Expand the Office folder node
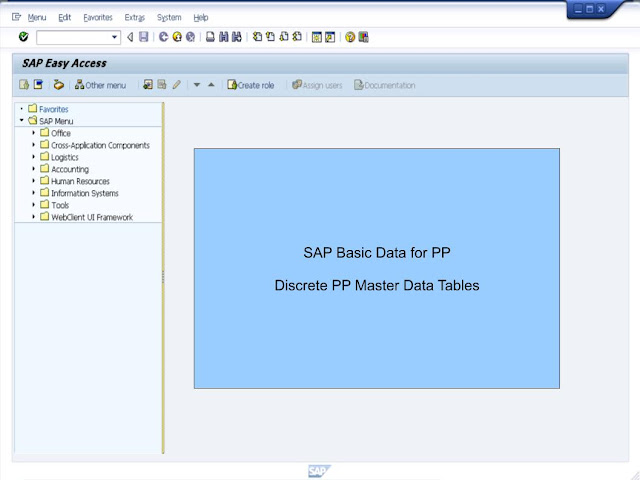The image size is (640, 480). [34, 133]
